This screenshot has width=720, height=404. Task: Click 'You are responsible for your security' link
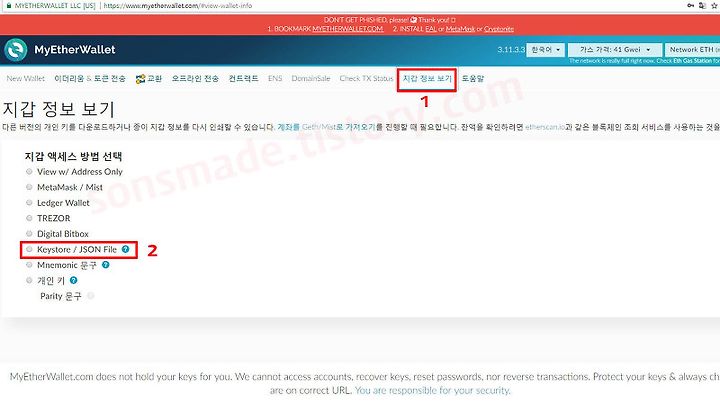(433, 390)
